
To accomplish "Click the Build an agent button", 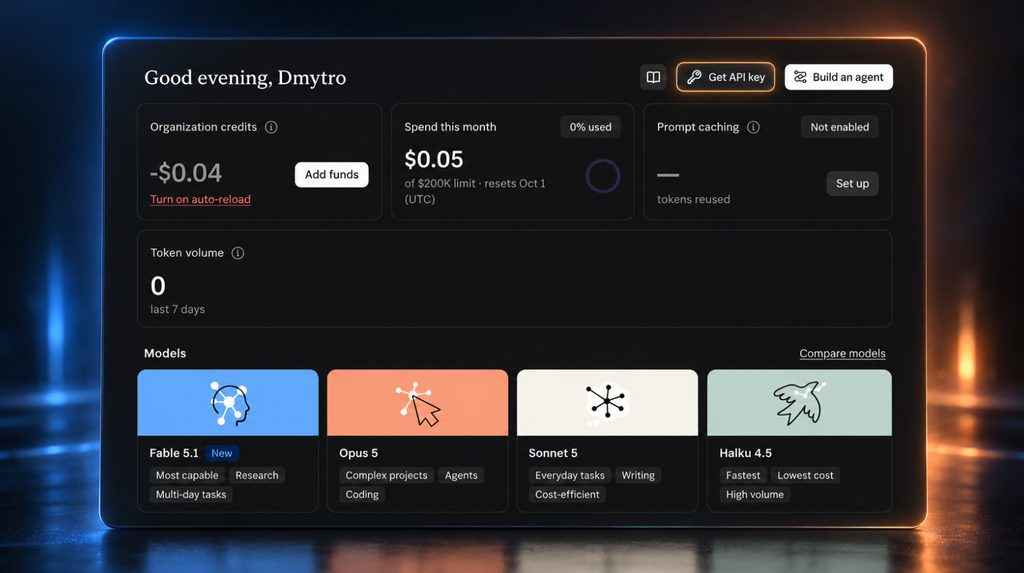I will 839,77.
